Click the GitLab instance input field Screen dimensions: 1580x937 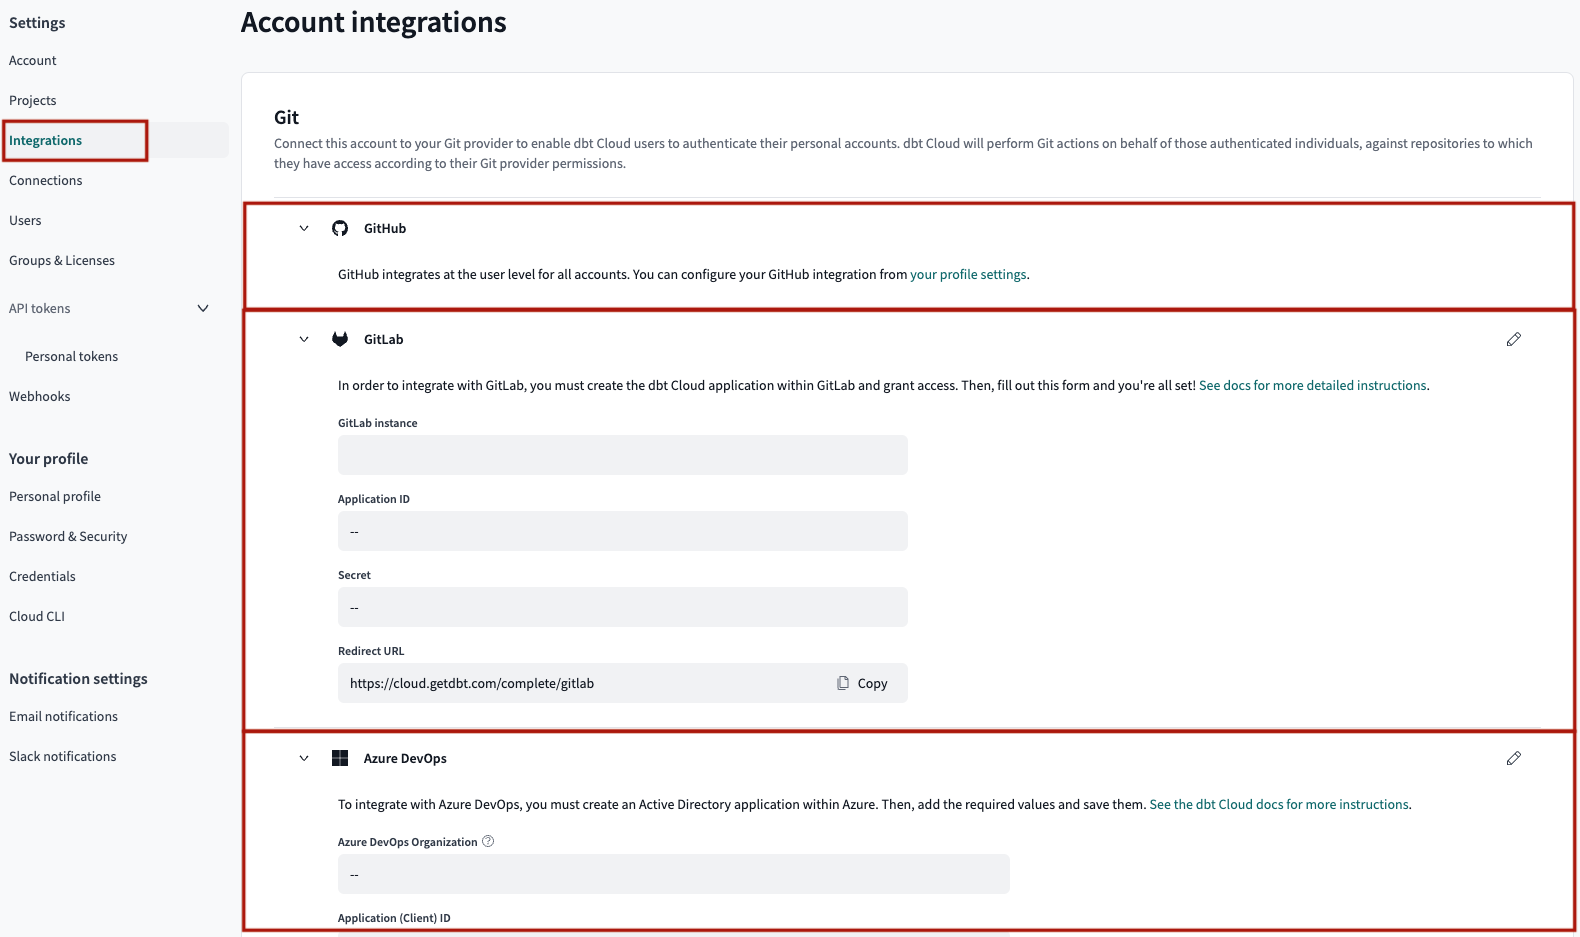coord(622,456)
